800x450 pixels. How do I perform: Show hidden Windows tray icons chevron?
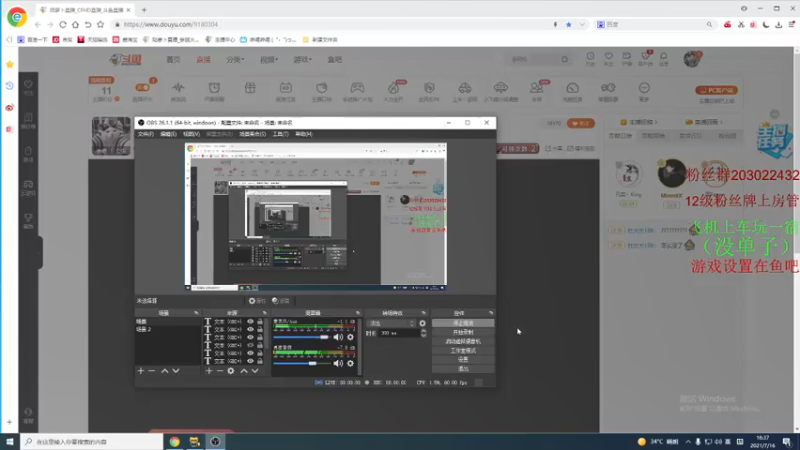point(688,442)
